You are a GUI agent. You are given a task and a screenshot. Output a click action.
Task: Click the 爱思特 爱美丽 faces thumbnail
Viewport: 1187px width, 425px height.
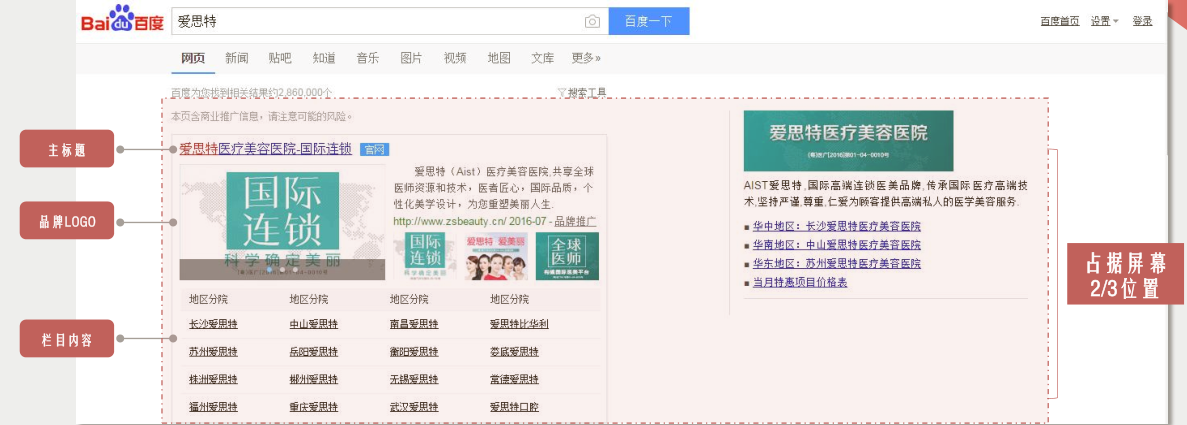tap(497, 256)
